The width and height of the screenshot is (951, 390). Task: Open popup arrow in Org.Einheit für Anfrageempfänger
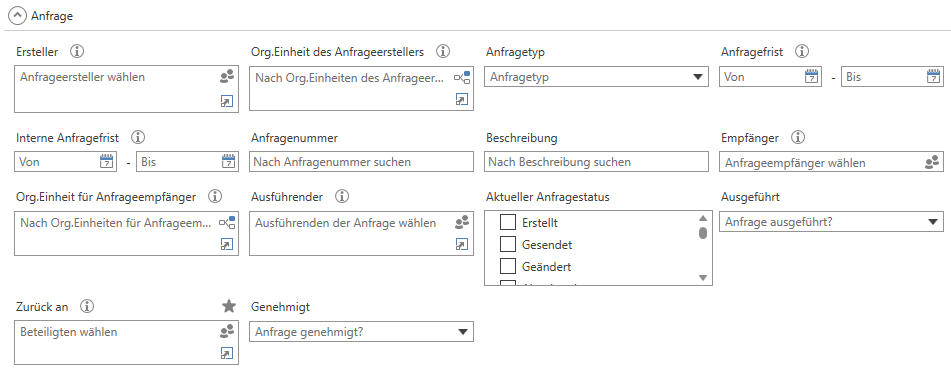pos(227,245)
